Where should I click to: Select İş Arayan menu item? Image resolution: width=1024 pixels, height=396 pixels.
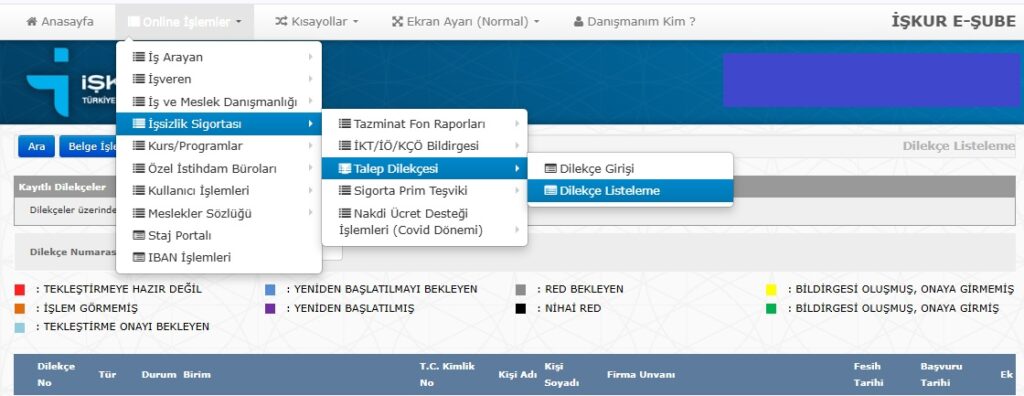219,57
